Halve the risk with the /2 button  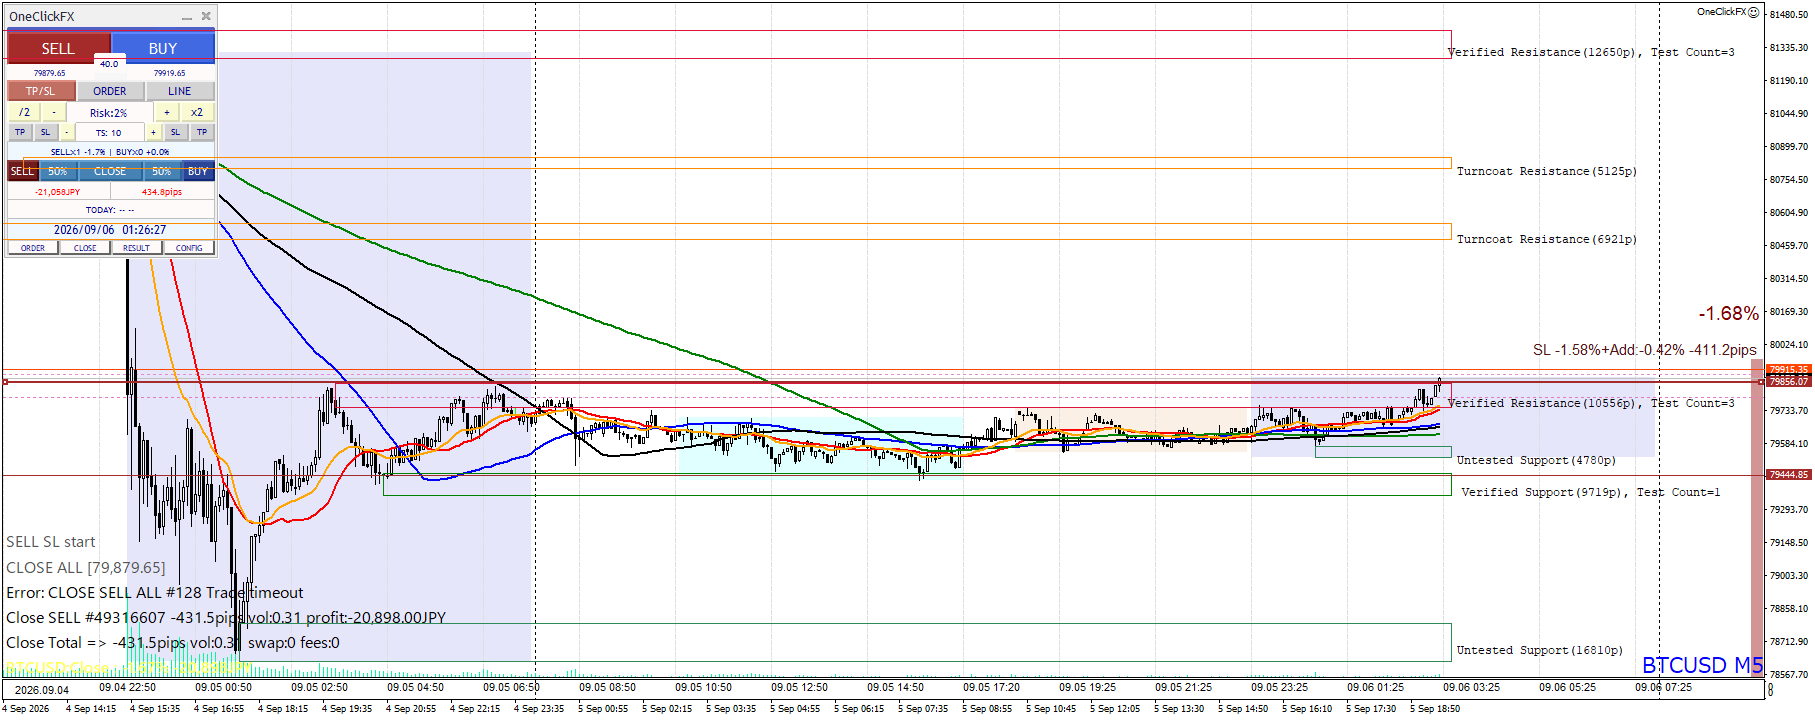(24, 112)
